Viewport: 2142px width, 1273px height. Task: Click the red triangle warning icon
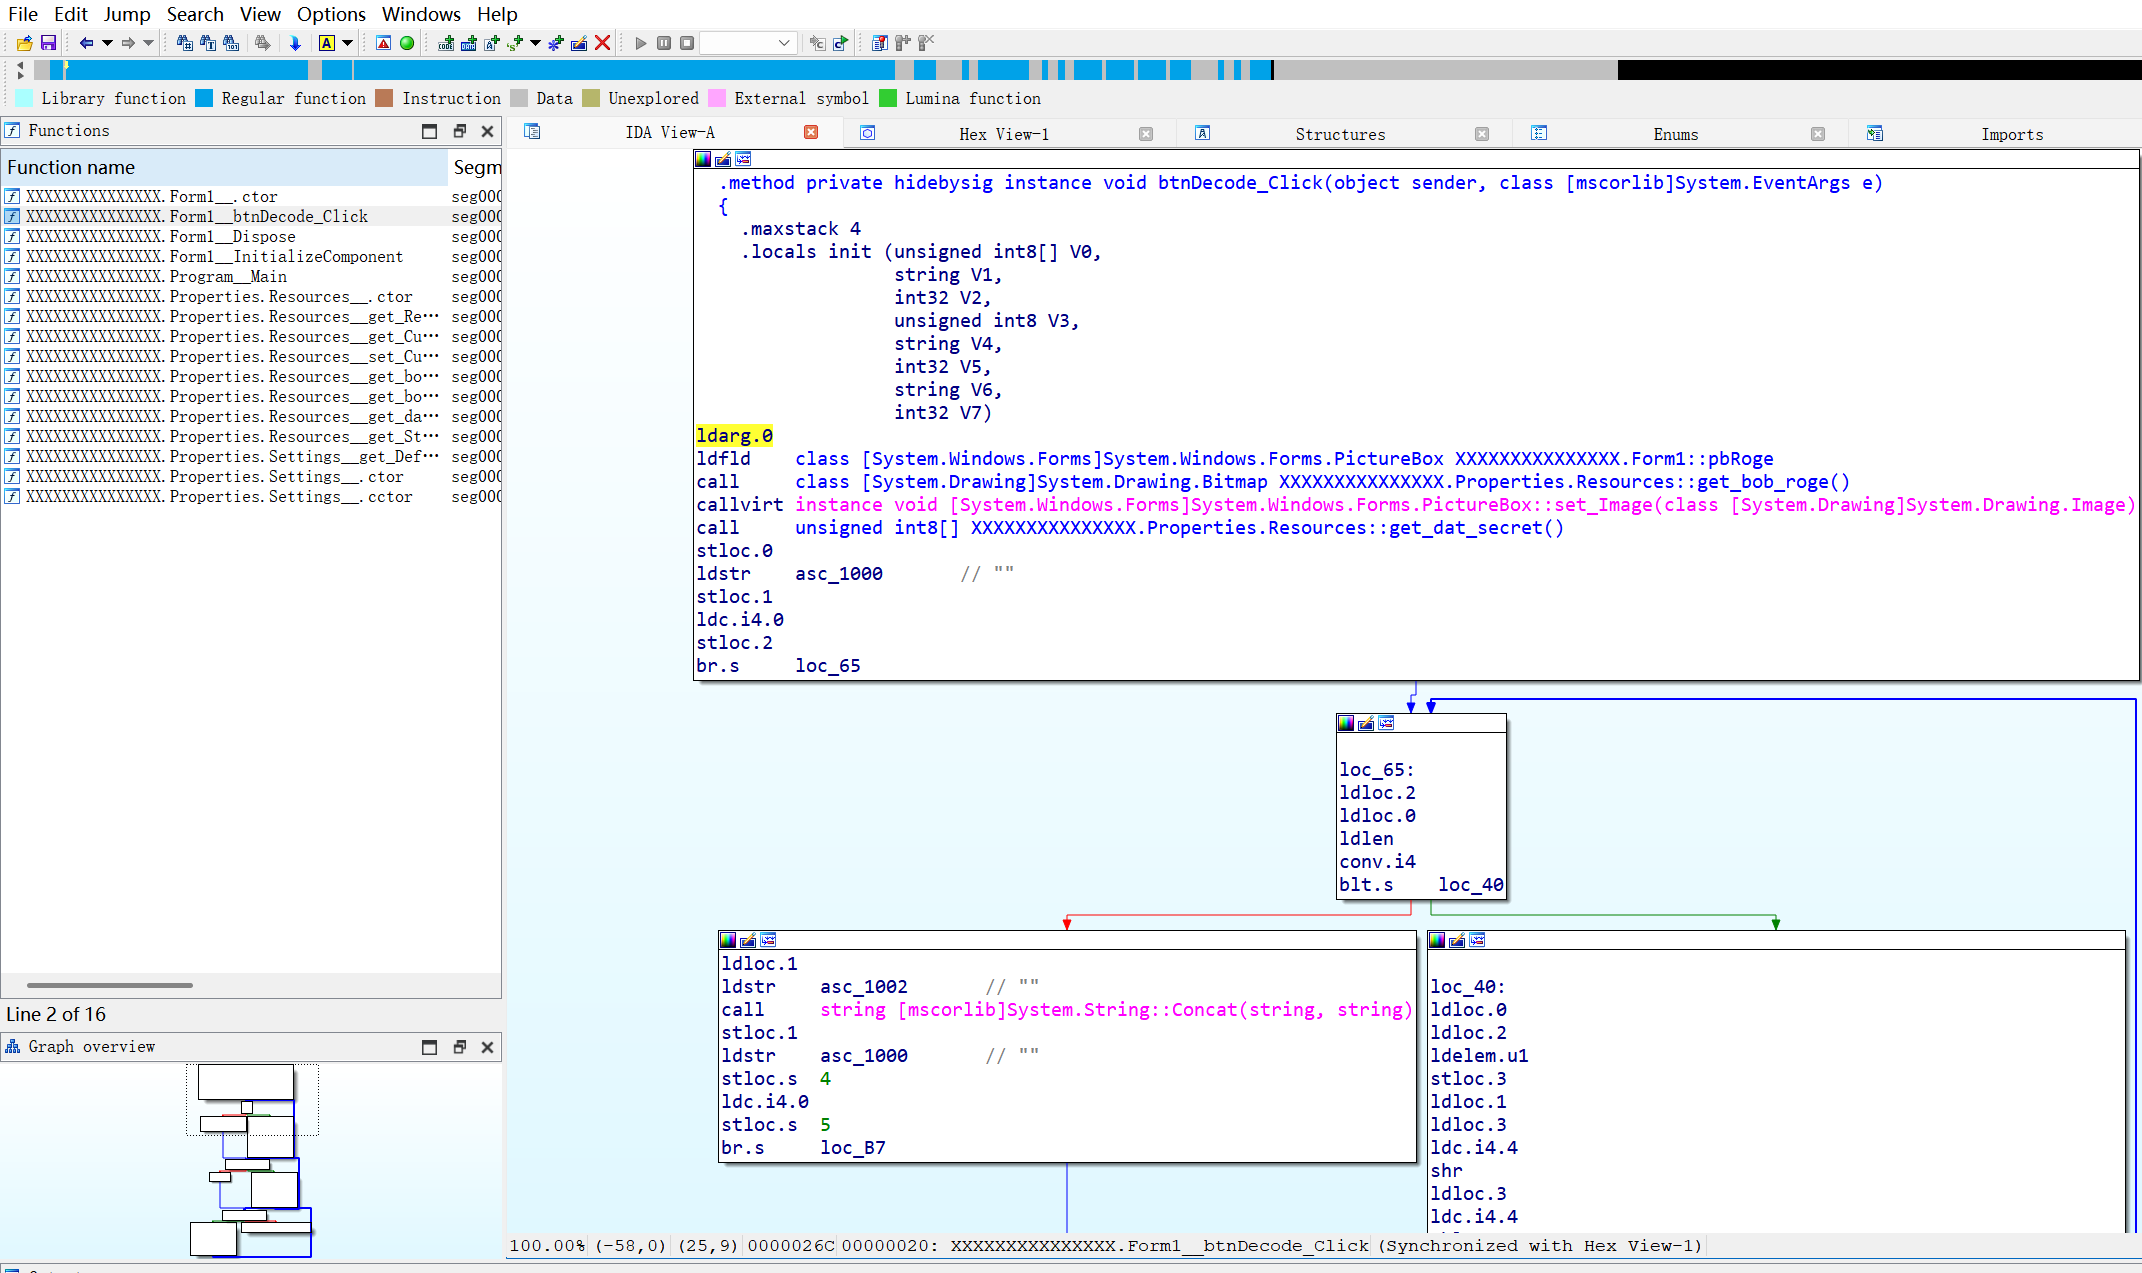[383, 43]
